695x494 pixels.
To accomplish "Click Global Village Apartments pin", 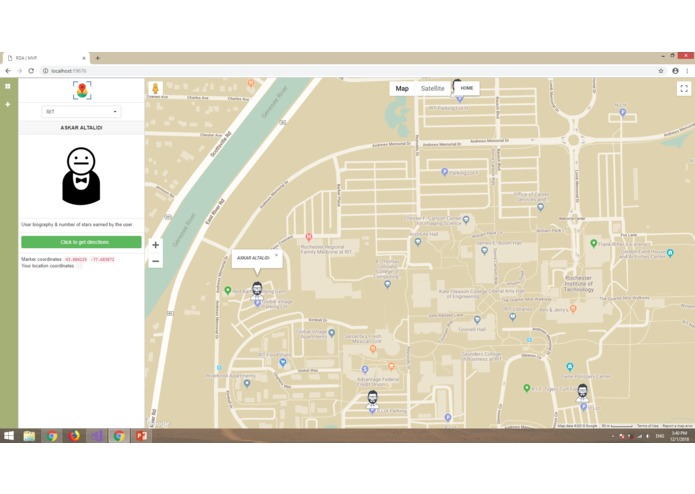I will pyautogui.click(x=332, y=332).
